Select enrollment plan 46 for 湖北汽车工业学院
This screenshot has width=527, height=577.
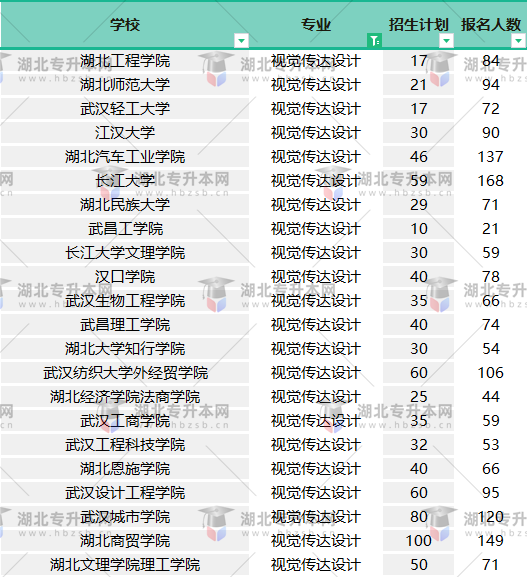(418, 157)
